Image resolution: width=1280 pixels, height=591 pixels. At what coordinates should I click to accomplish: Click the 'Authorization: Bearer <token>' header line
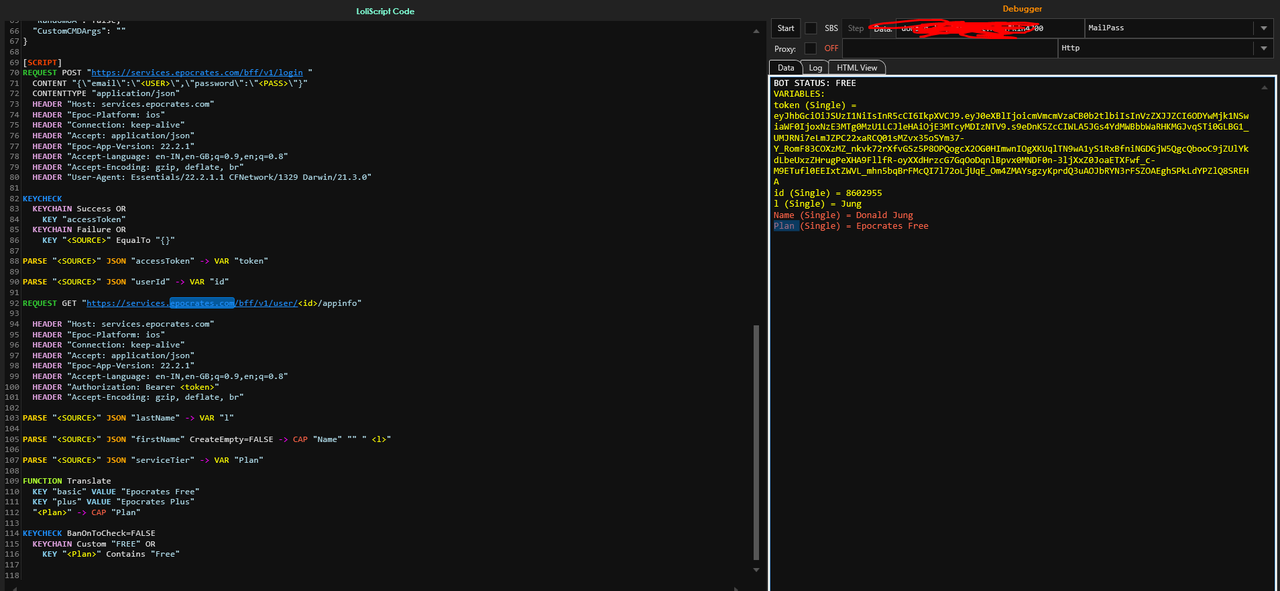point(125,386)
